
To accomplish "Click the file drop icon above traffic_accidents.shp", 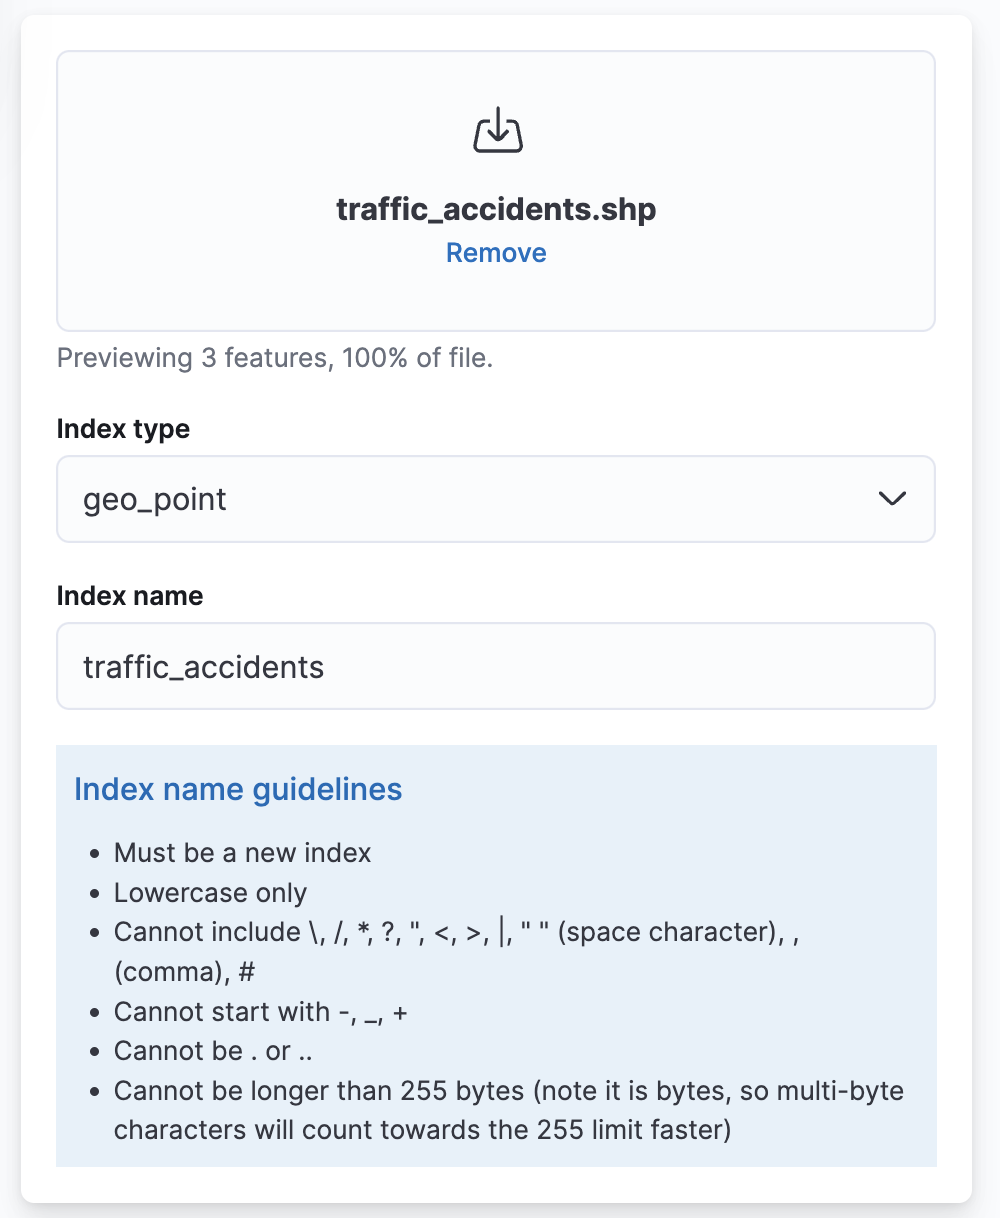I will pos(496,129).
